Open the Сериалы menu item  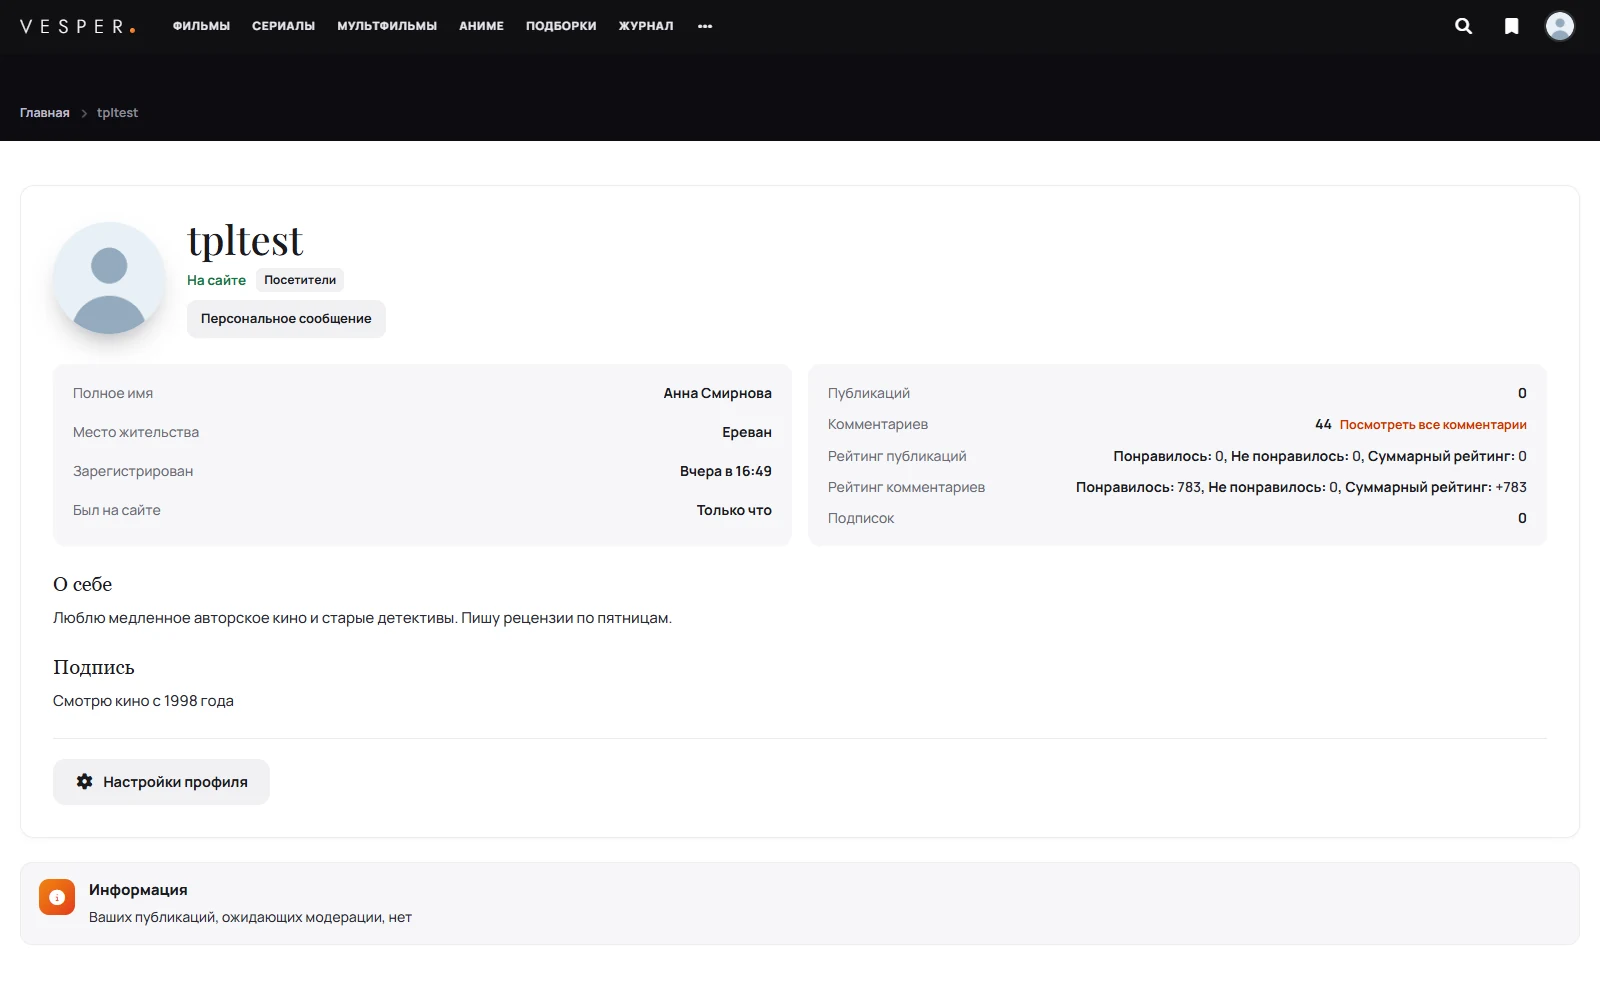pos(283,26)
